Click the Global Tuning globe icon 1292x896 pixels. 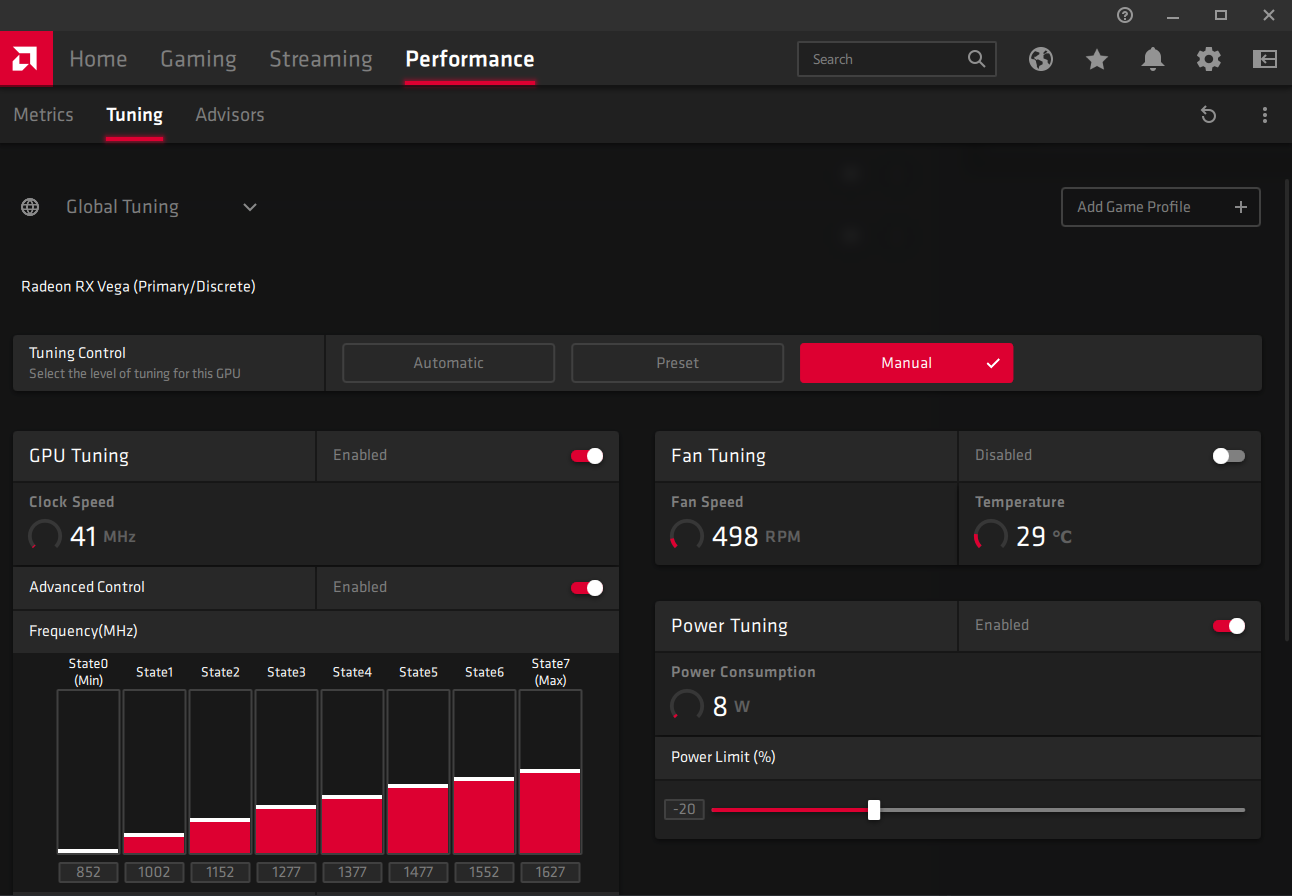(31, 207)
